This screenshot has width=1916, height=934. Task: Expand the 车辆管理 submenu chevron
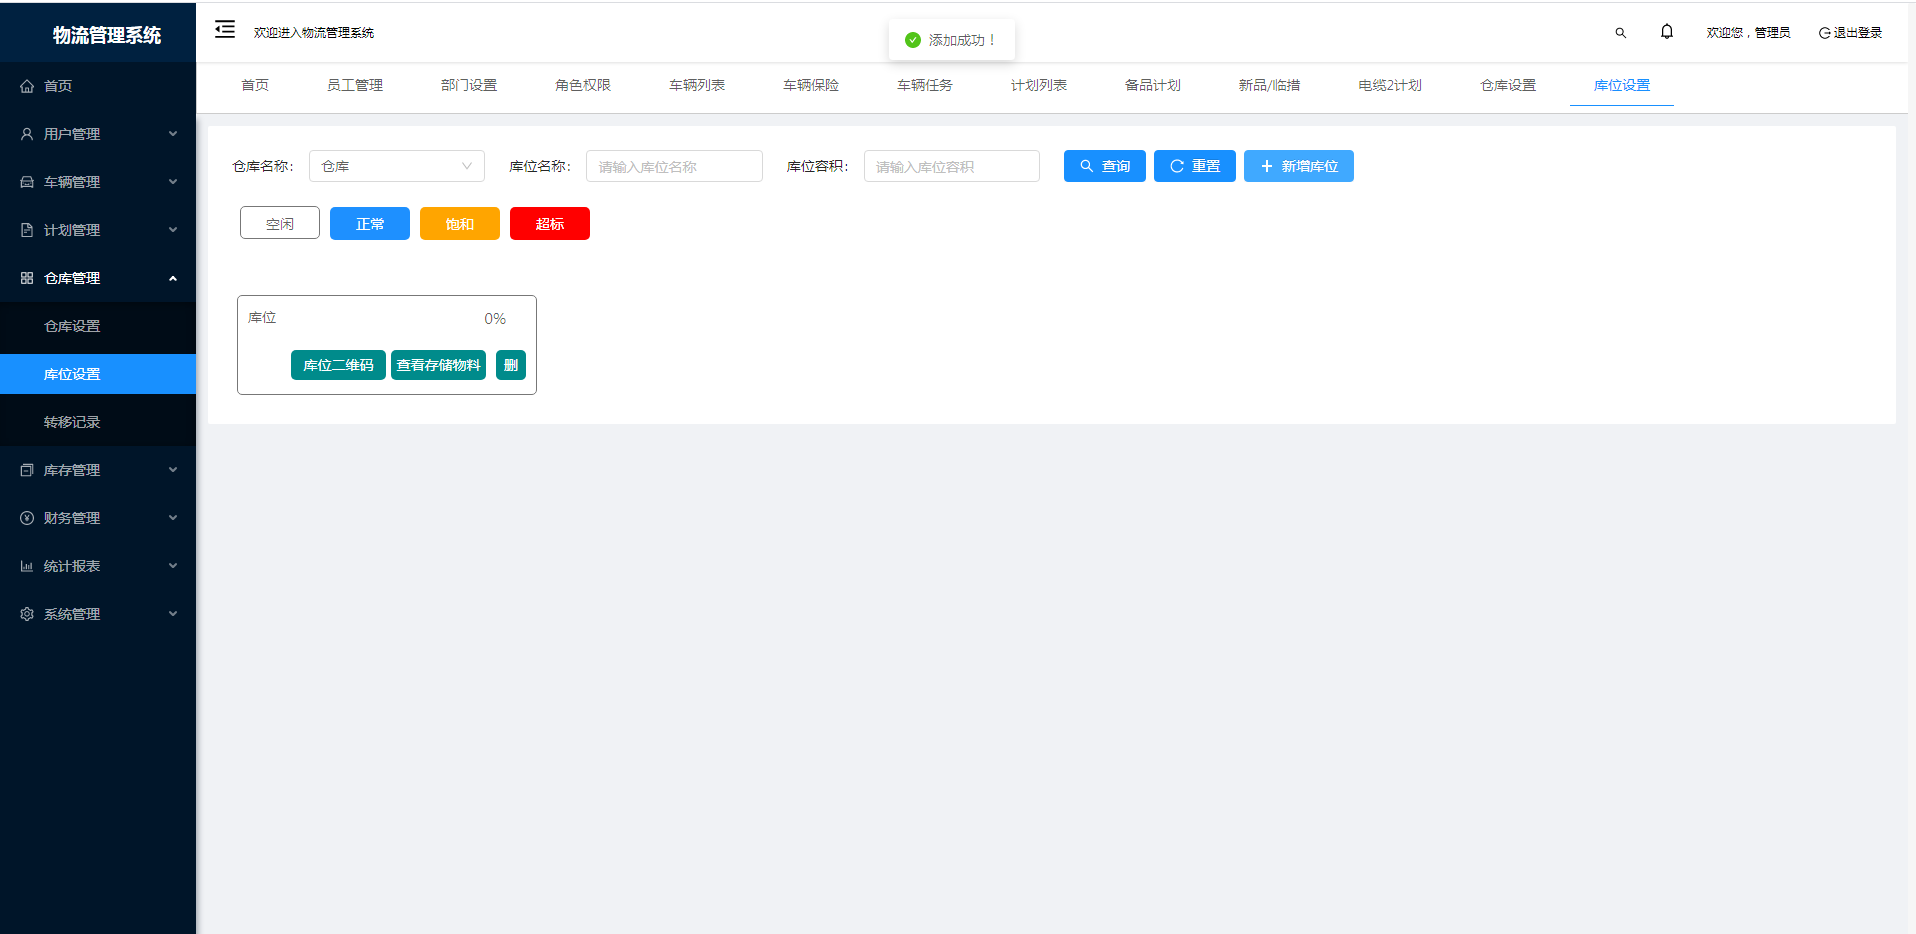pos(173,182)
